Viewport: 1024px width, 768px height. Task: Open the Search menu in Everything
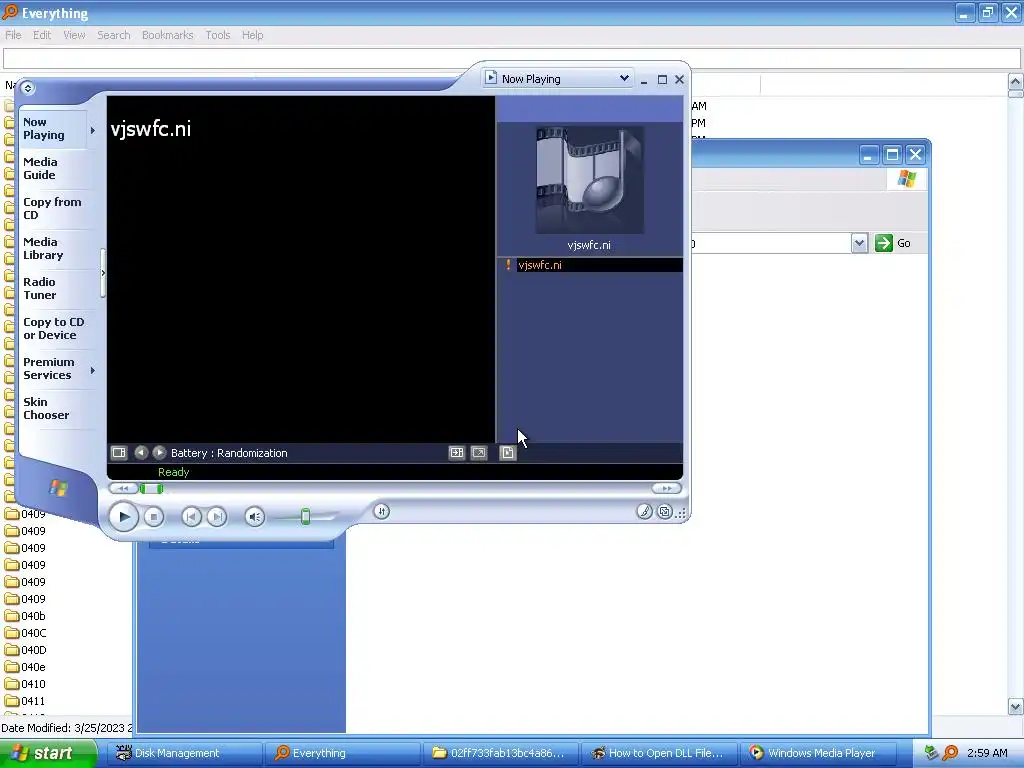[x=114, y=35]
